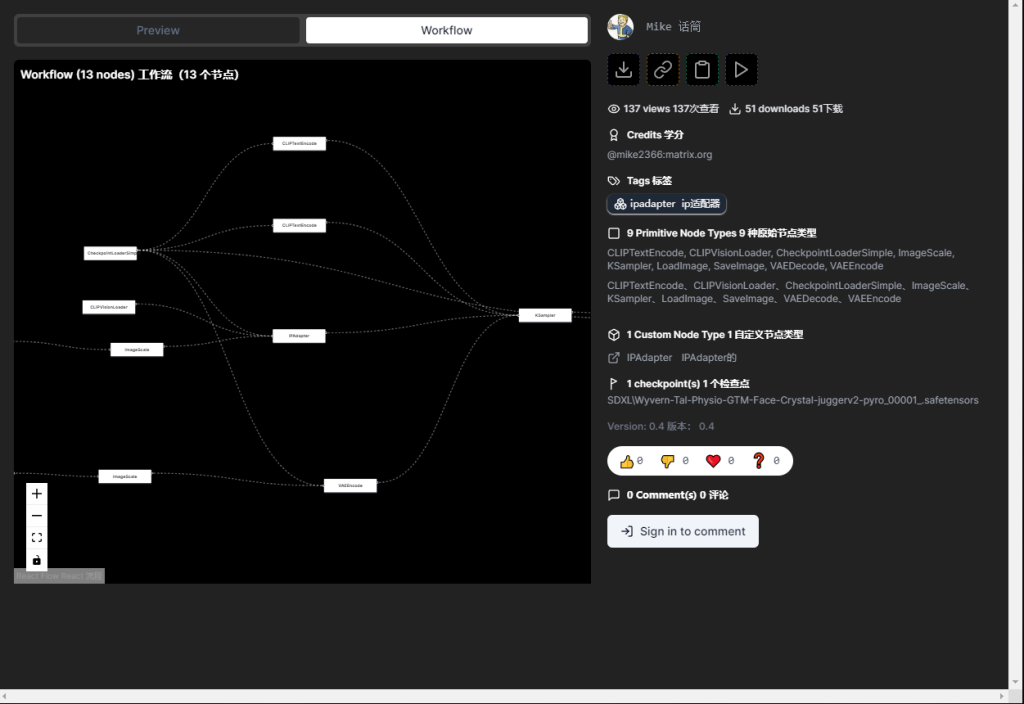Click the Credits award icon

click(x=613, y=134)
